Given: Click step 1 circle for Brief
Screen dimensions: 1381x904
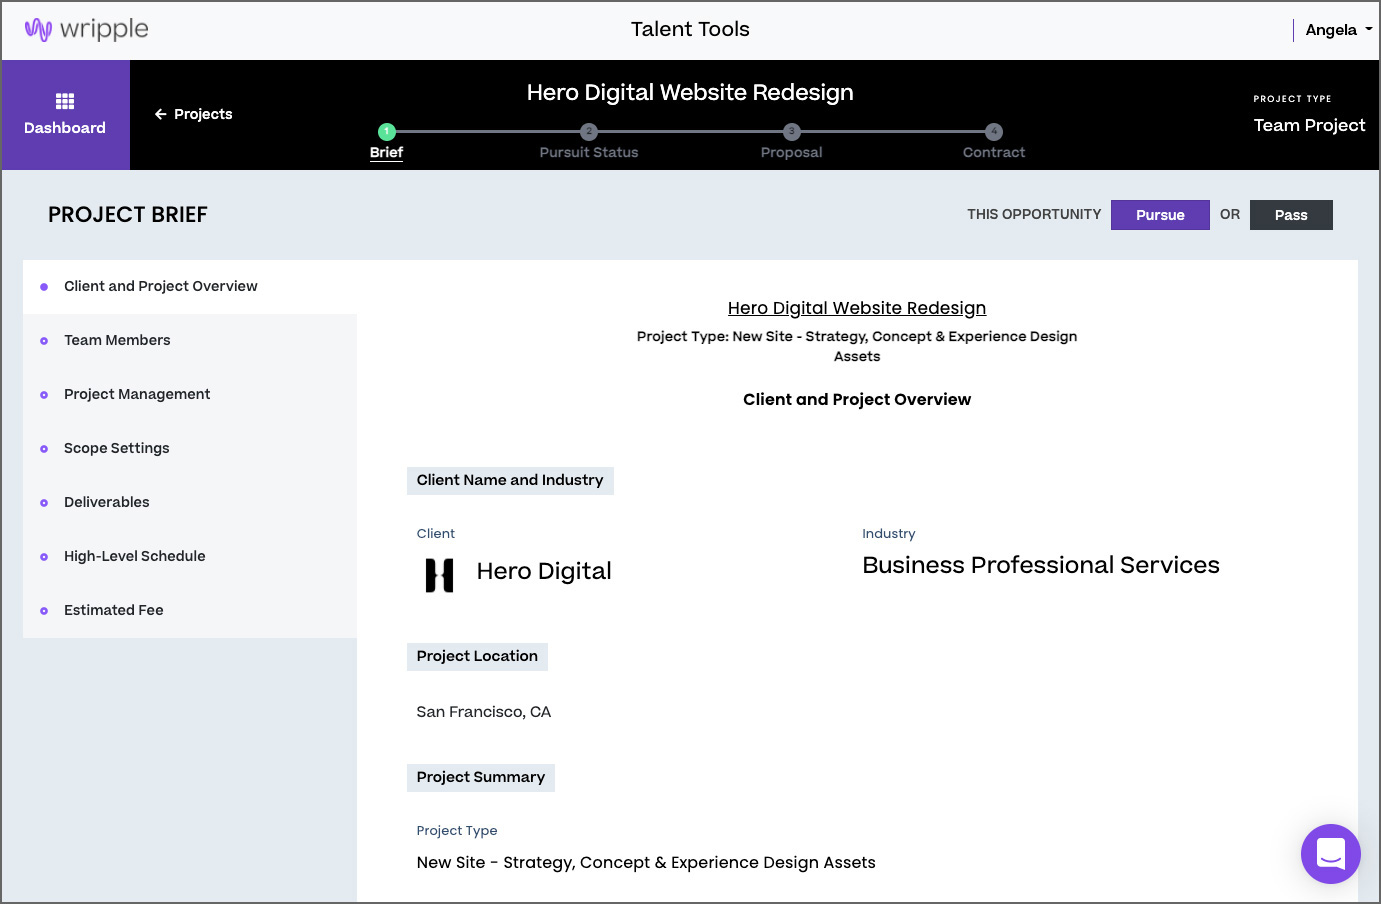Looking at the screenshot, I should coord(387,131).
